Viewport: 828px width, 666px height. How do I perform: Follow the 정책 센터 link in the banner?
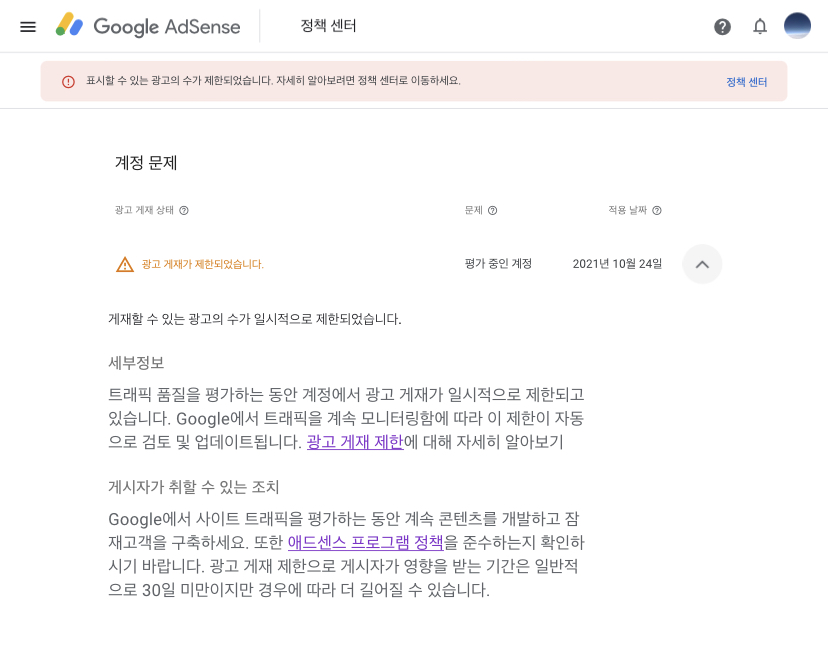tap(746, 82)
